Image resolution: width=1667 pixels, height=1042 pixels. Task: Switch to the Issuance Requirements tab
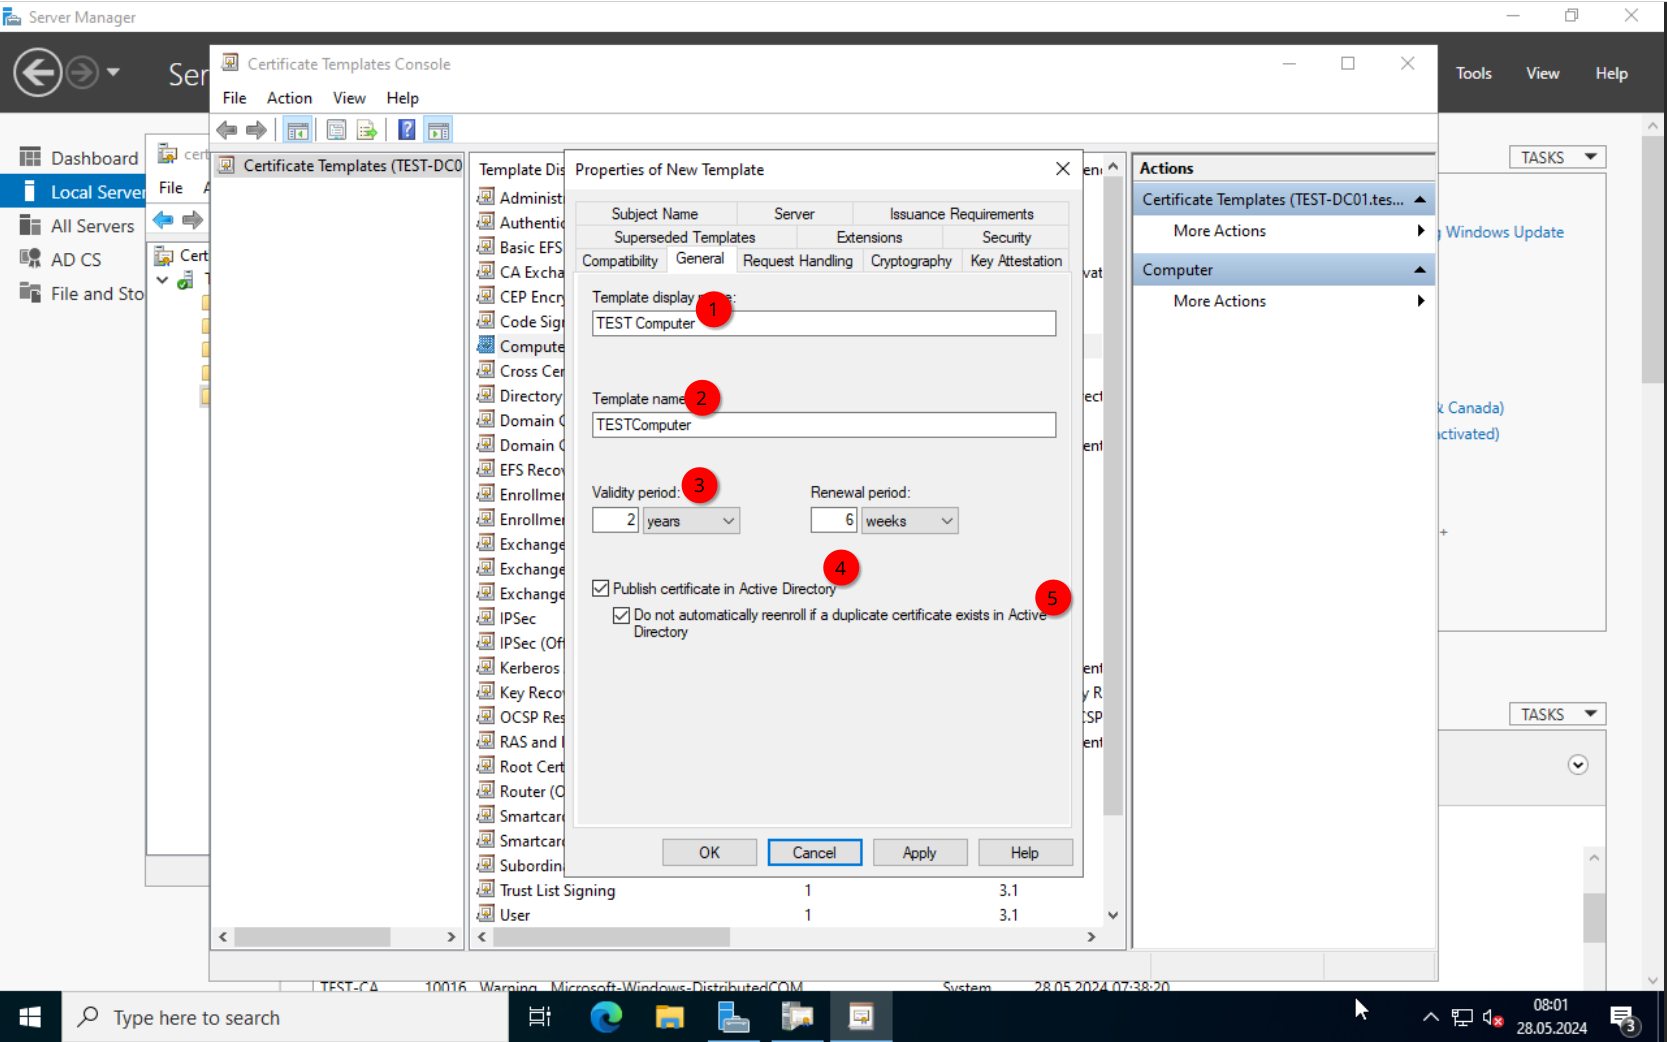961,214
